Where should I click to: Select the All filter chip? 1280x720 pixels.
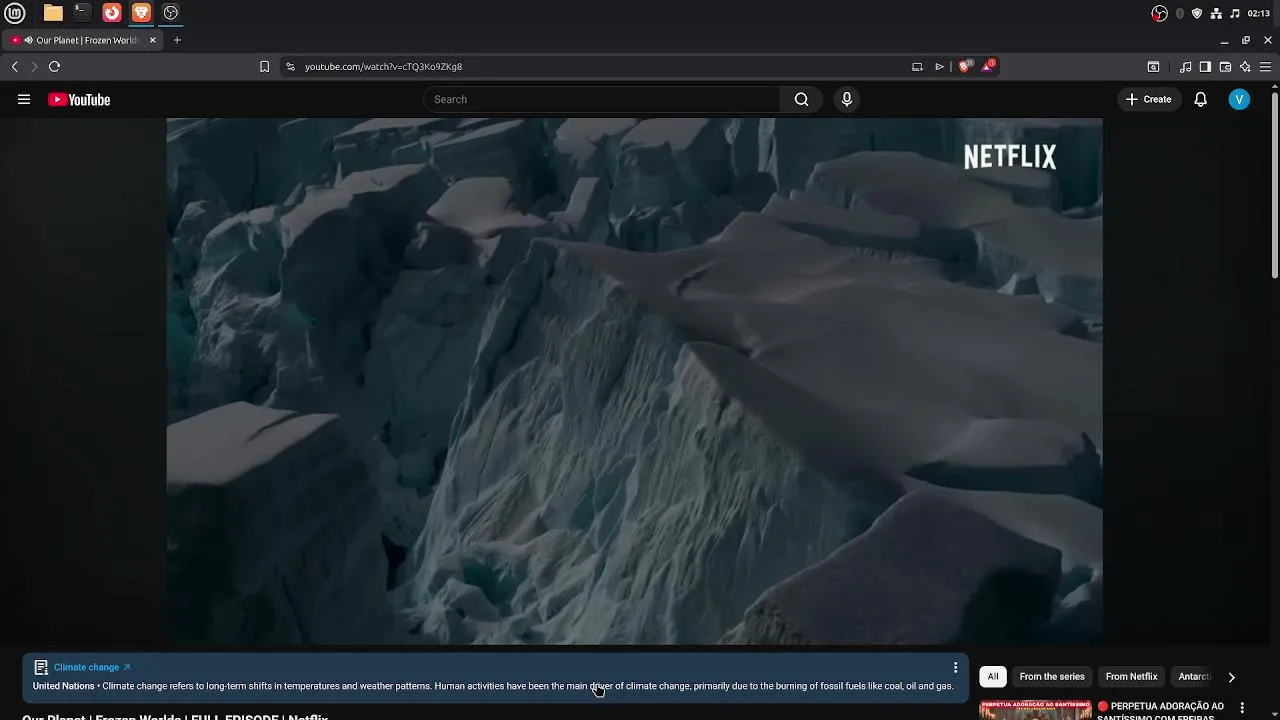point(993,677)
